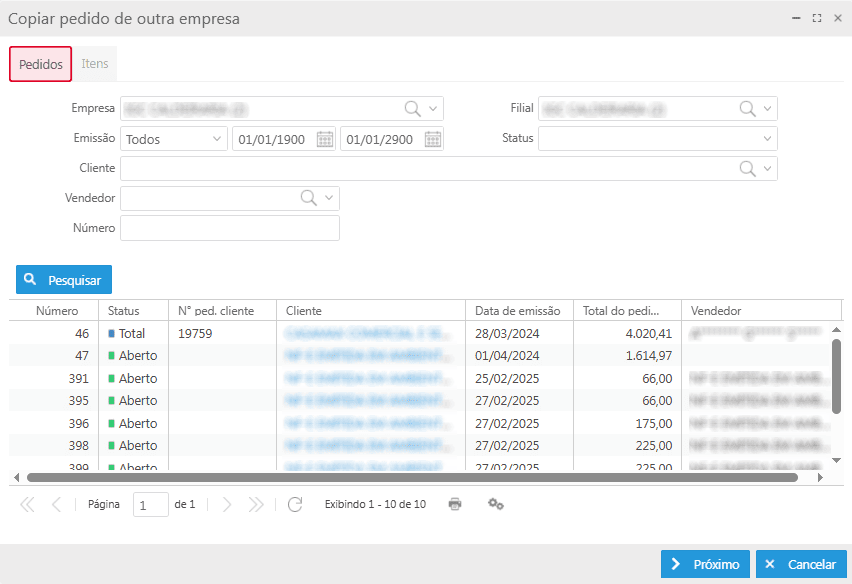Open the start date calendar picker
The width and height of the screenshot is (852, 584).
pos(325,138)
